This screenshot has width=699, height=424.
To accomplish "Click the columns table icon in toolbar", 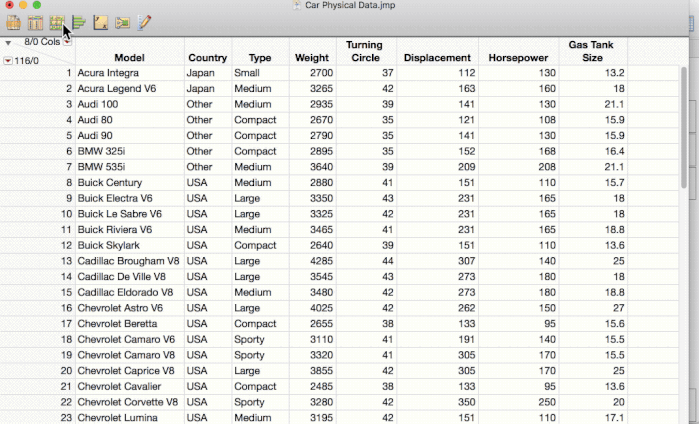I will point(35,22).
